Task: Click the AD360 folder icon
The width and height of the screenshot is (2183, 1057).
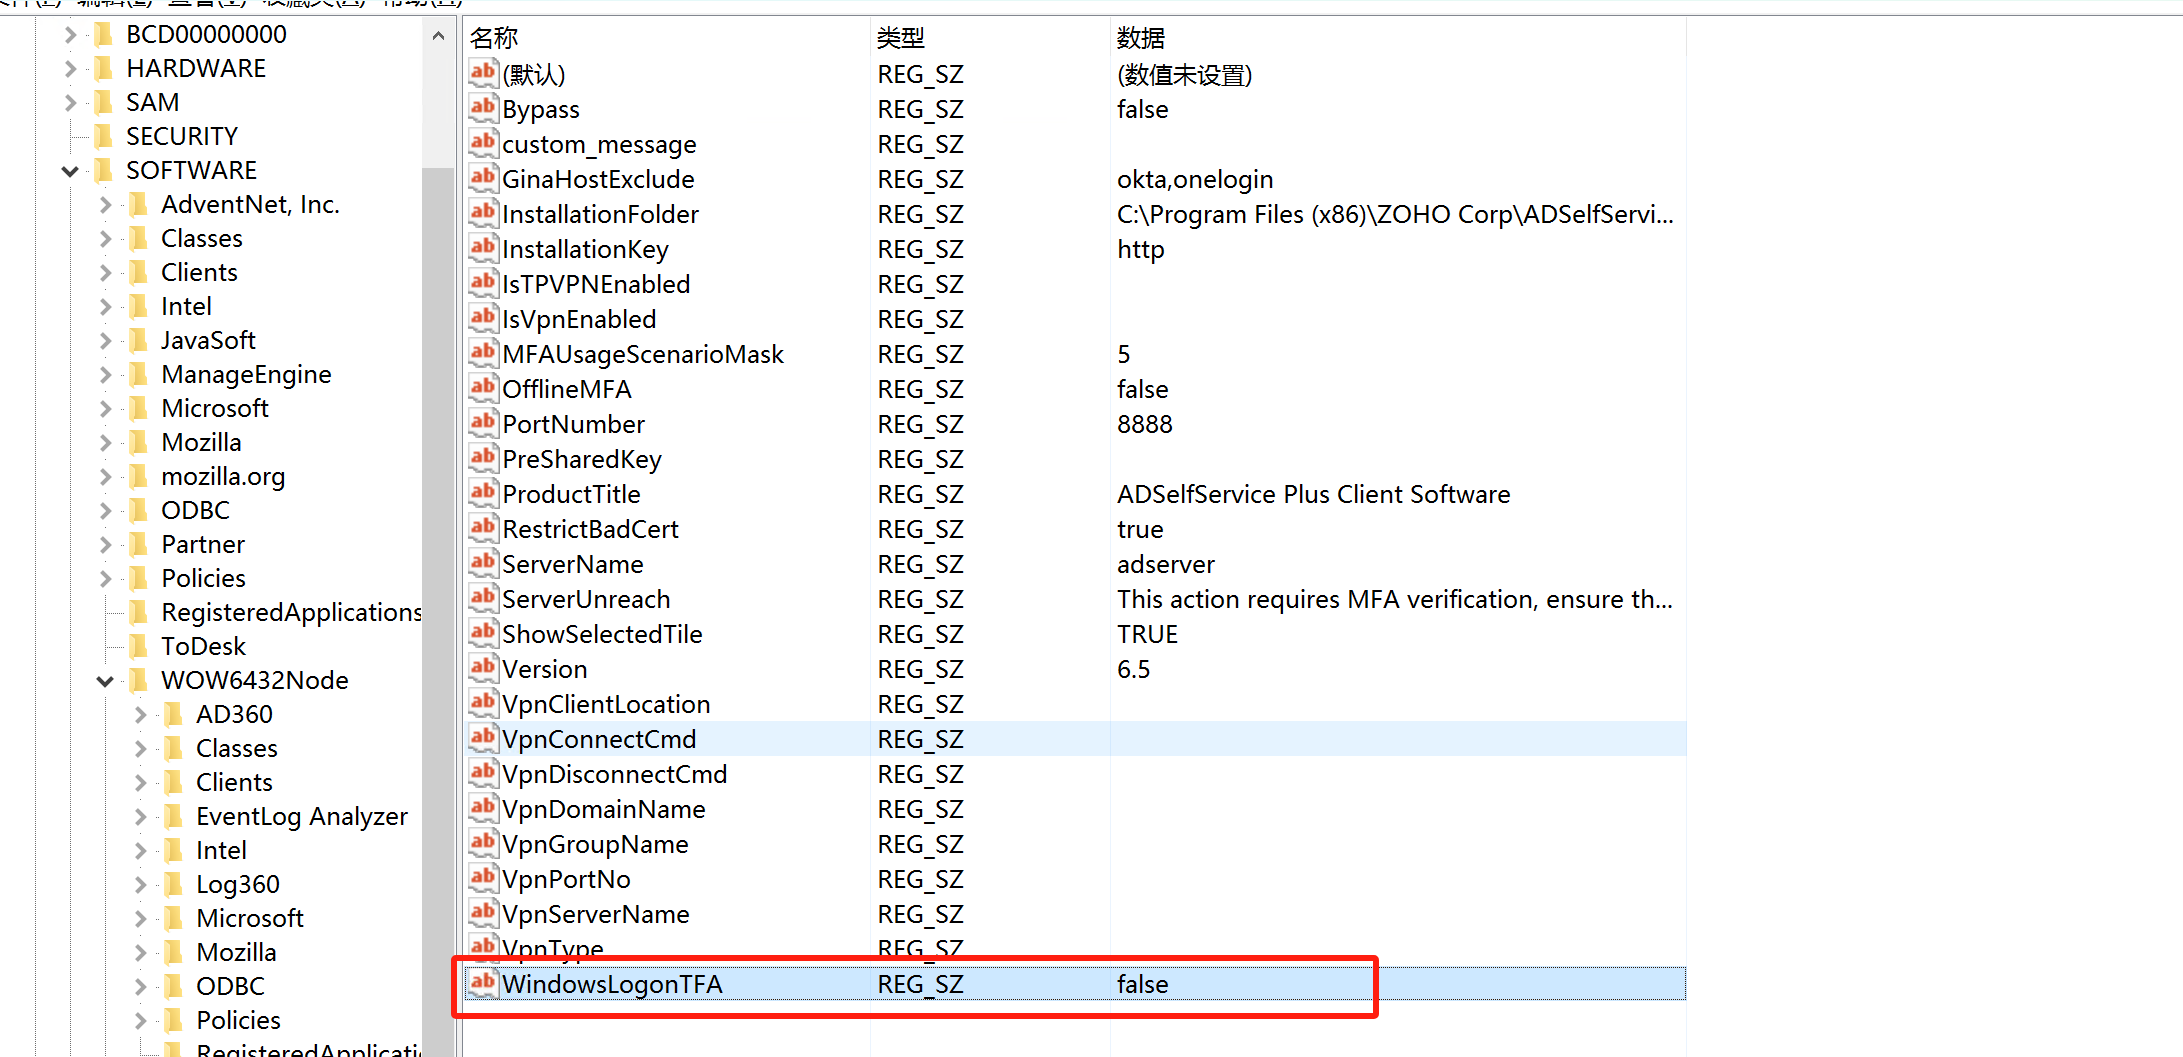Action: coord(174,714)
